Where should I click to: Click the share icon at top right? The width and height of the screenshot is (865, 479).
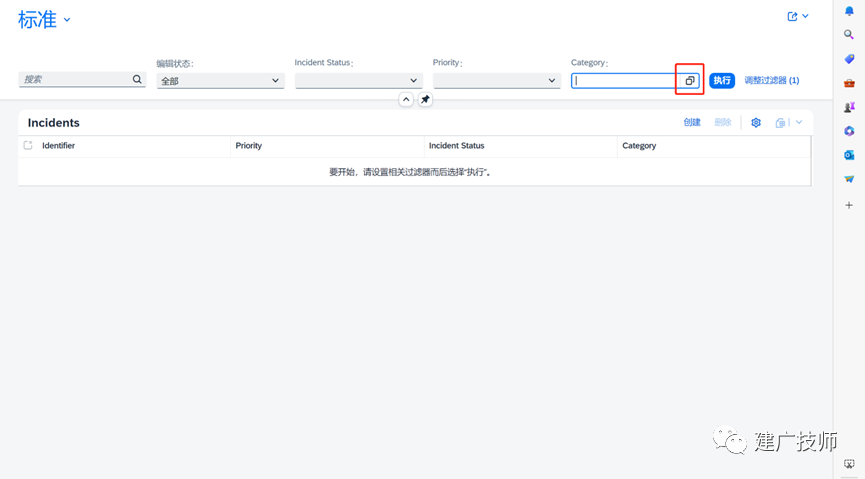[x=792, y=17]
